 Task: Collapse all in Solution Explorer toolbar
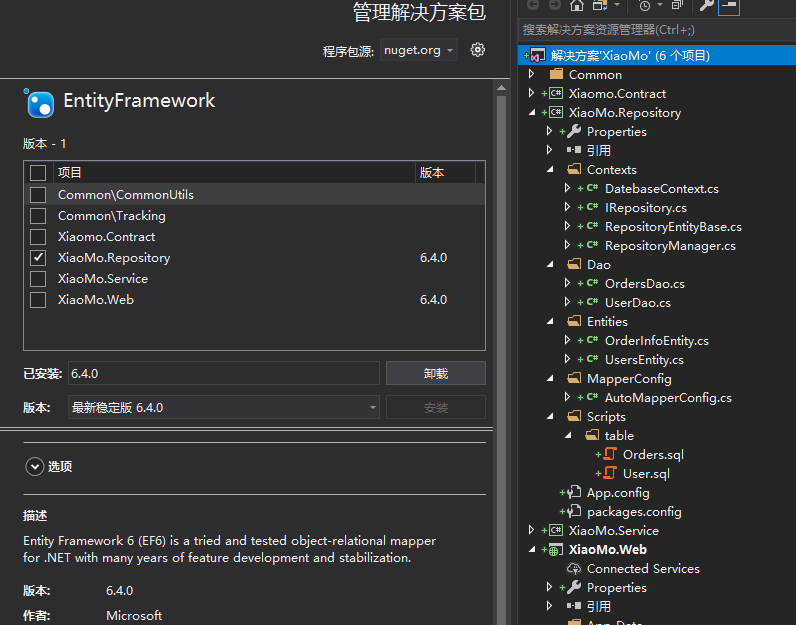677,5
